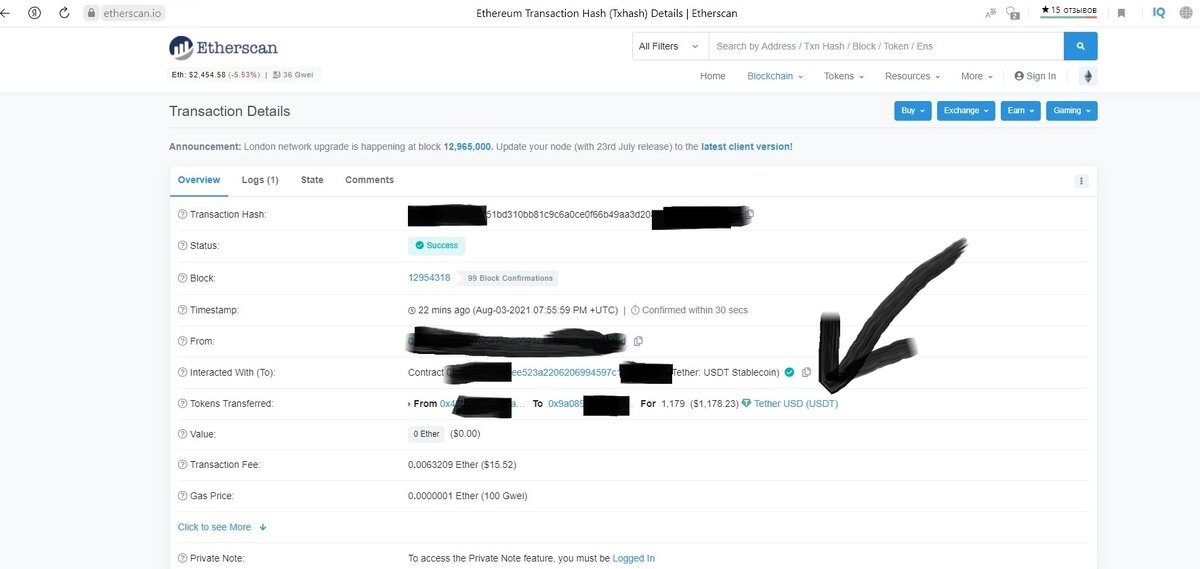Click the Logged In link
This screenshot has height=569, width=1200.
coord(634,558)
